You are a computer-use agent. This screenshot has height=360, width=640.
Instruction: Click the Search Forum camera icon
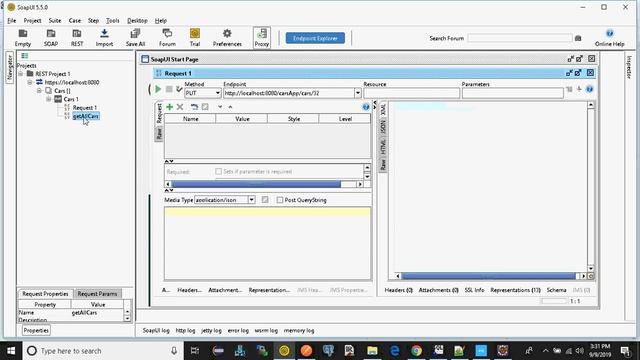[578, 38]
